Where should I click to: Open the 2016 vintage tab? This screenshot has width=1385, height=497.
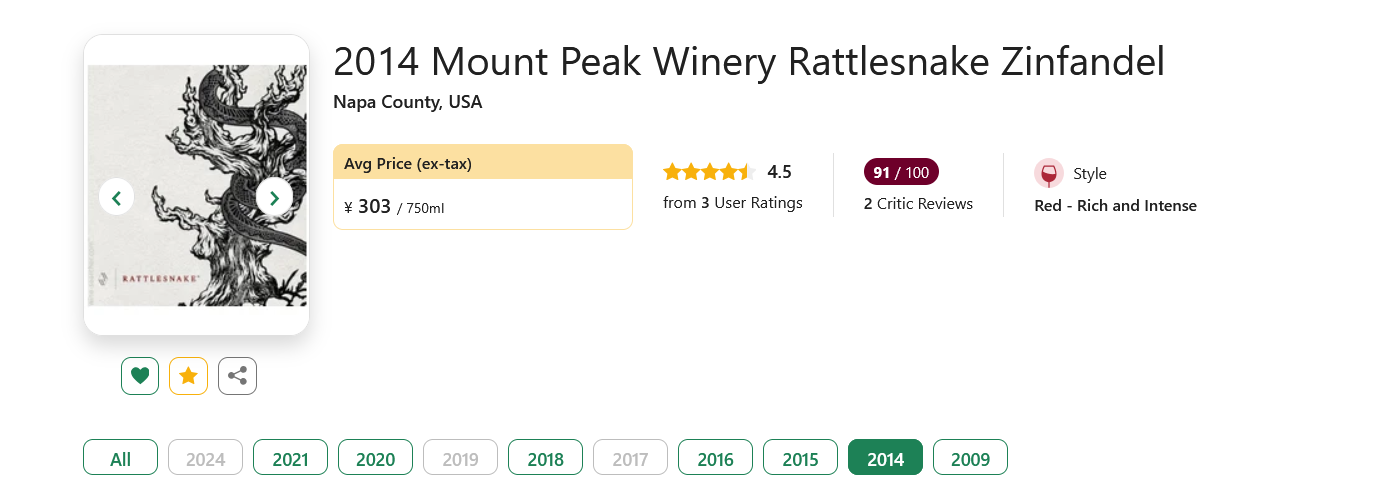pyautogui.click(x=715, y=458)
